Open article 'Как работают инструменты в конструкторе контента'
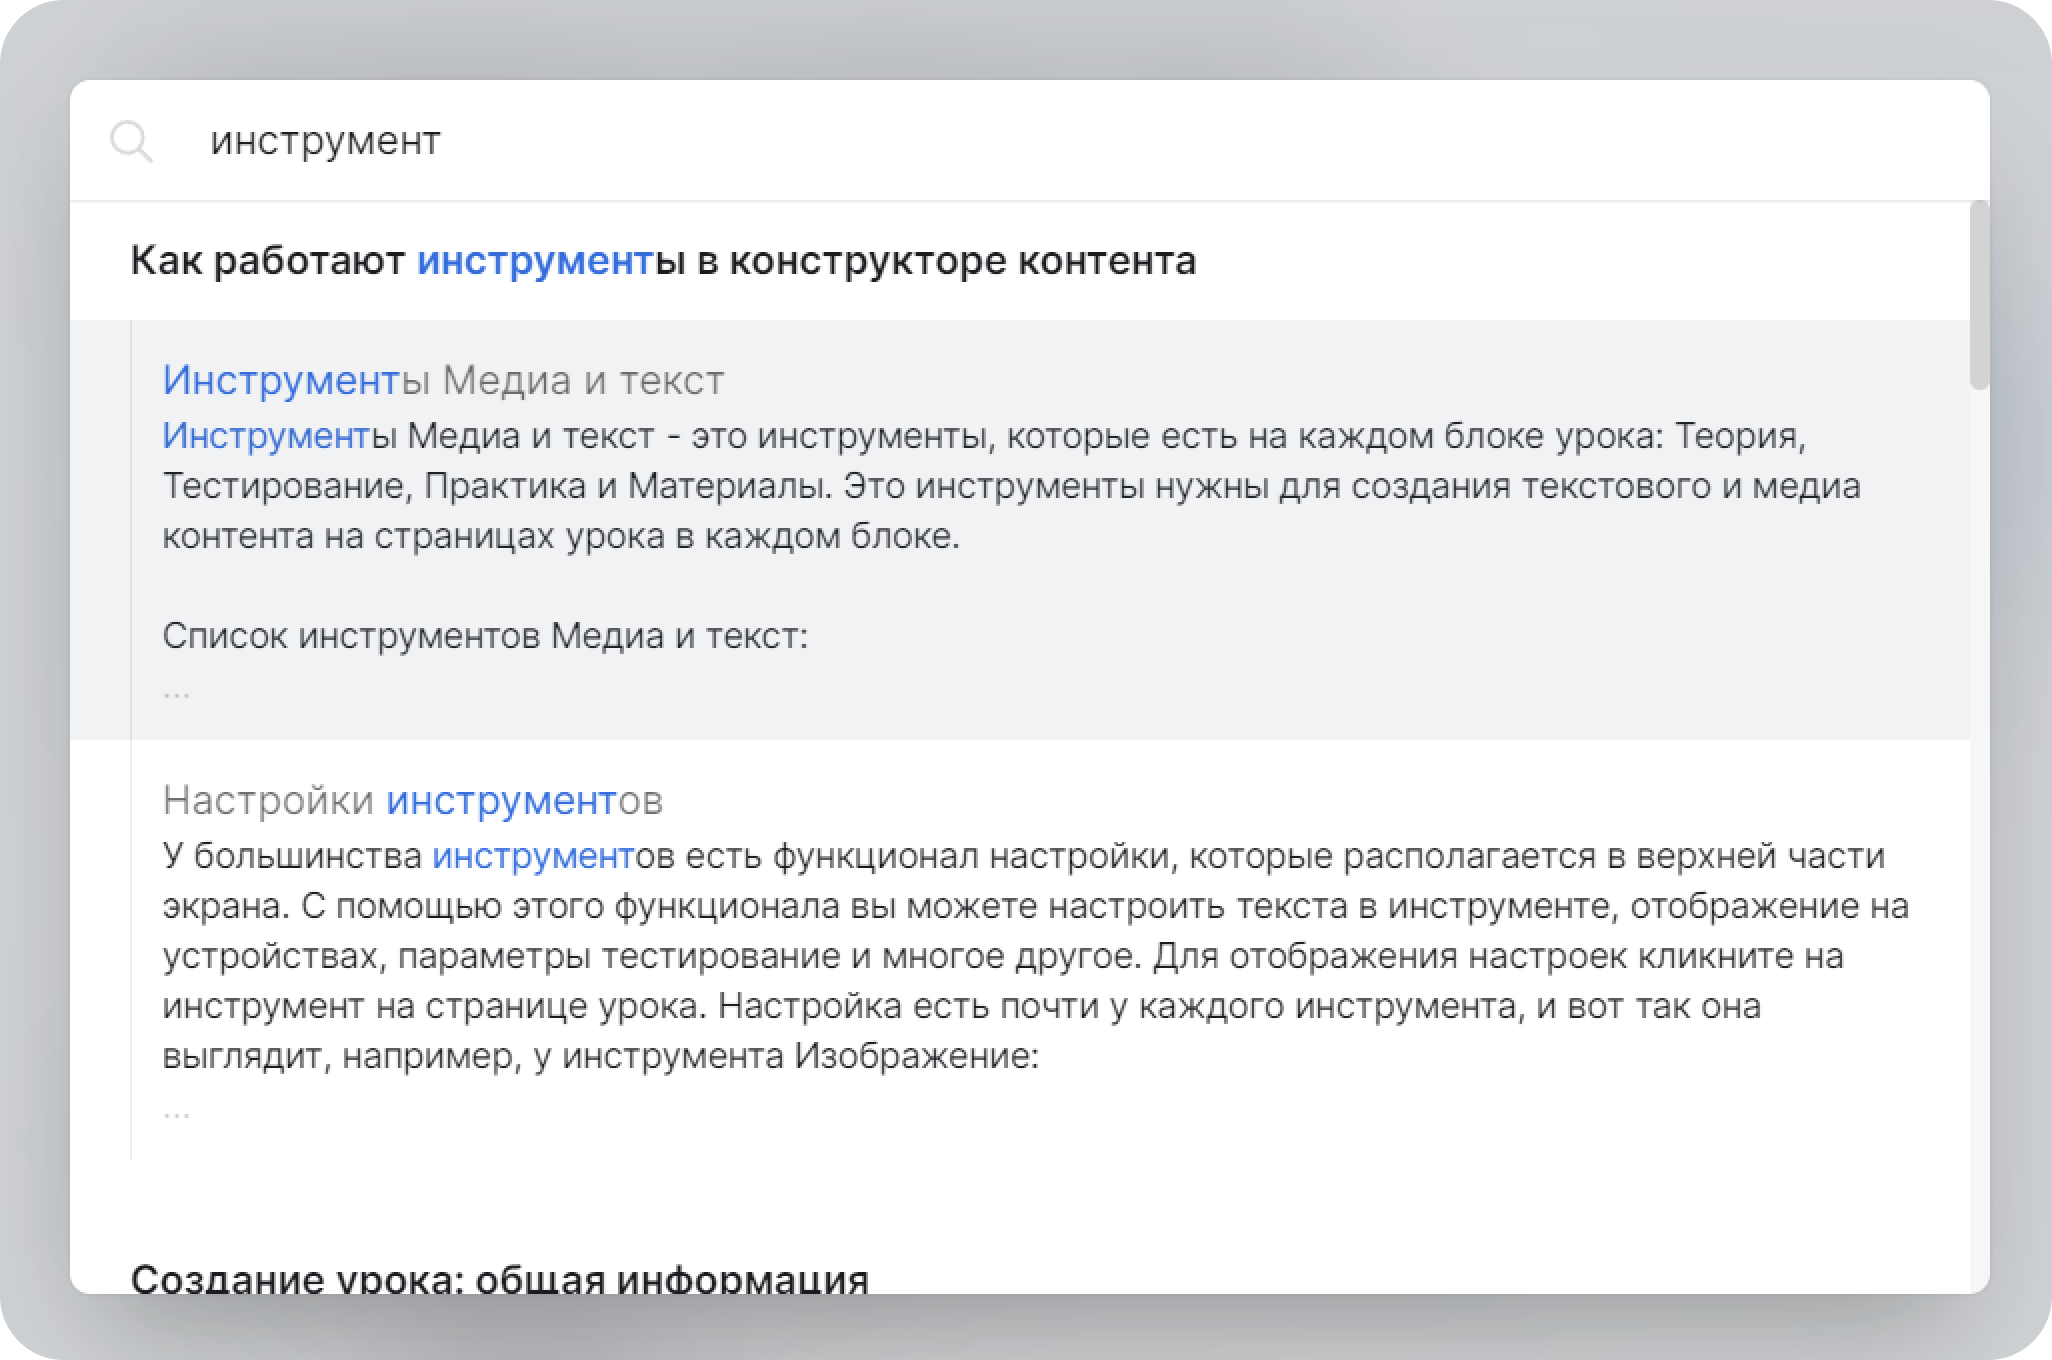This screenshot has width=2052, height=1360. click(663, 261)
